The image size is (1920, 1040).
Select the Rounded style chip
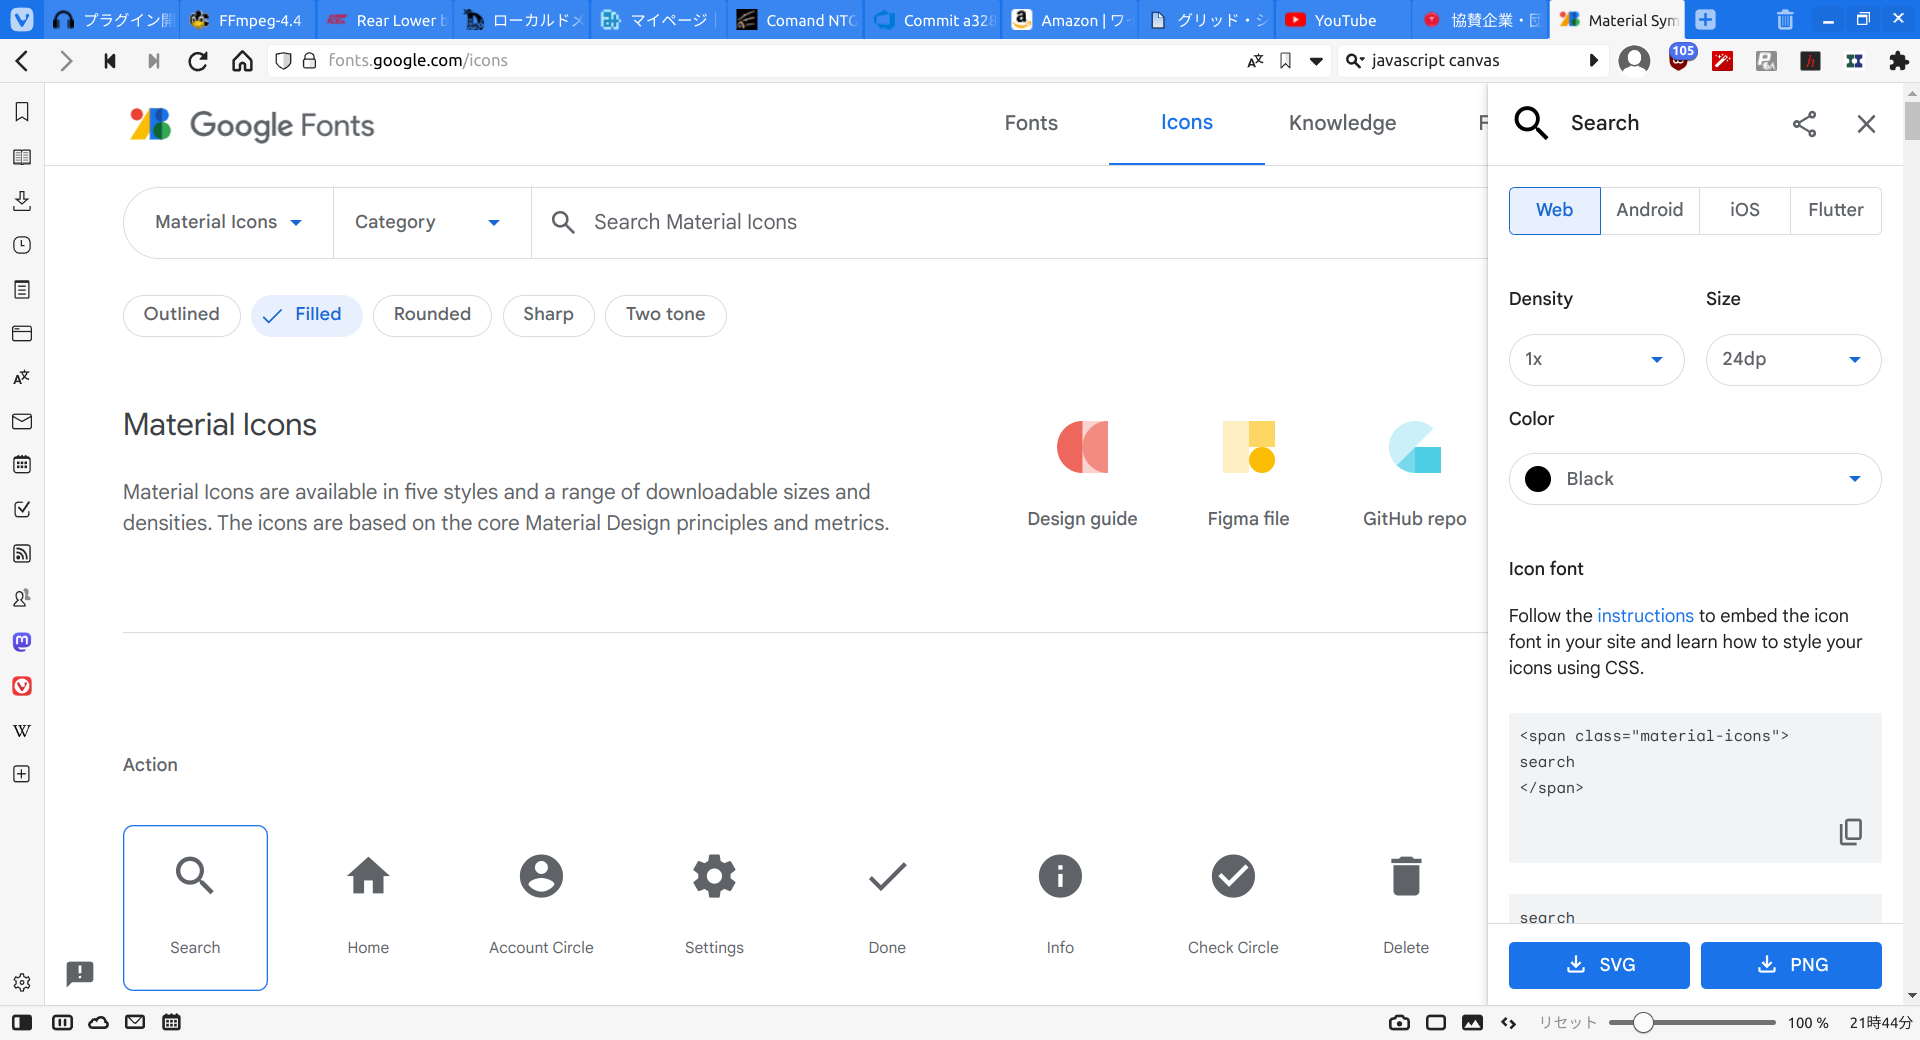point(432,315)
